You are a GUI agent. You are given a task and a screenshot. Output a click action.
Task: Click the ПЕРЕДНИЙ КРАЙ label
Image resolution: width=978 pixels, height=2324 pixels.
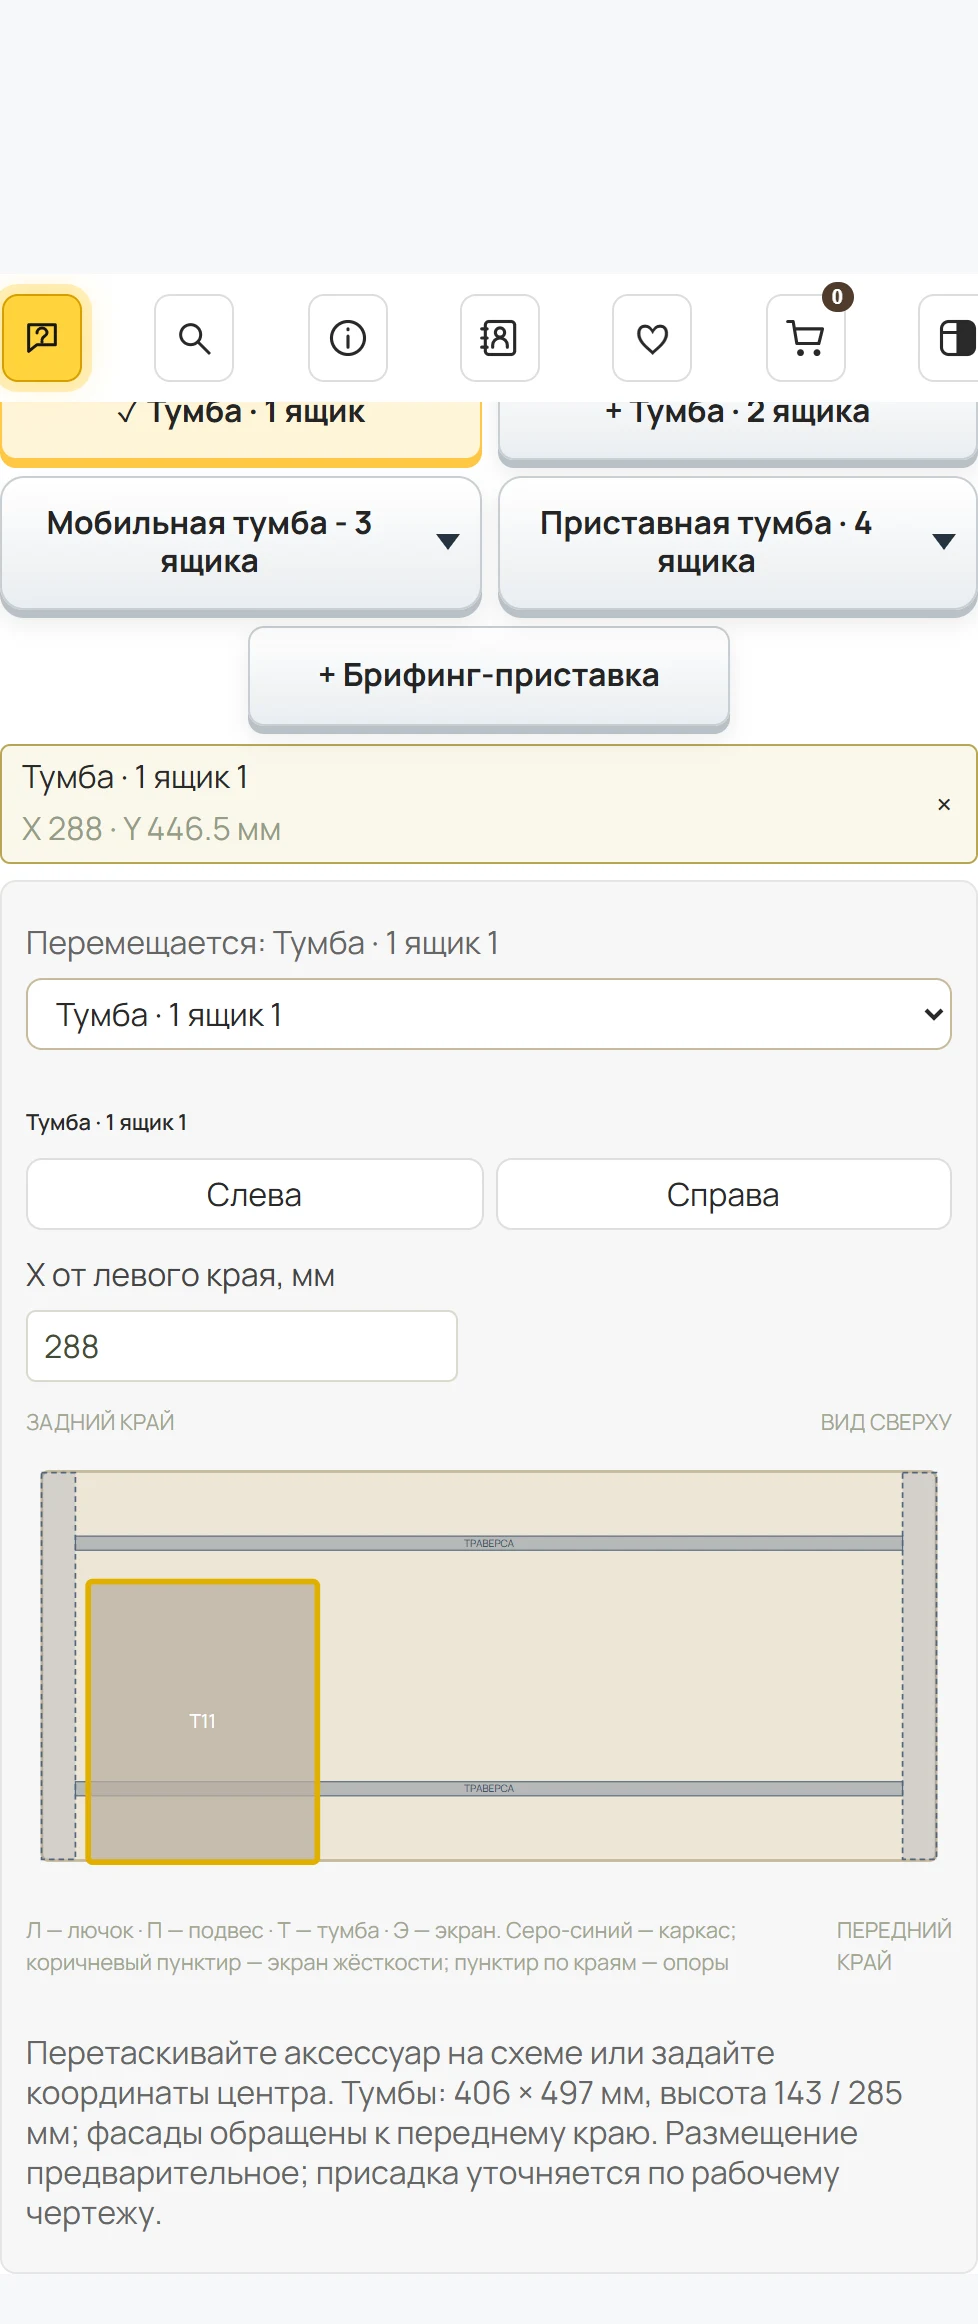pos(894,1946)
